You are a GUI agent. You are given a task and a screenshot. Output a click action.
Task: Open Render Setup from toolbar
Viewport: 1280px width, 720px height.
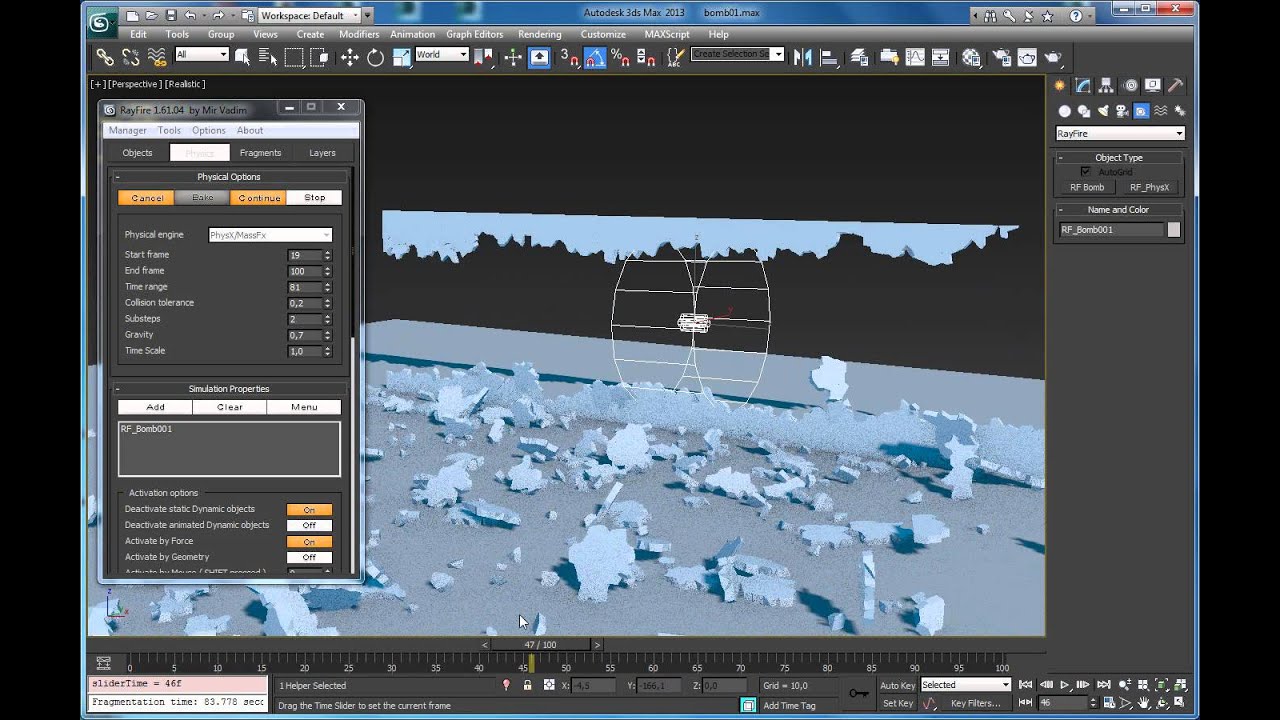(1001, 57)
